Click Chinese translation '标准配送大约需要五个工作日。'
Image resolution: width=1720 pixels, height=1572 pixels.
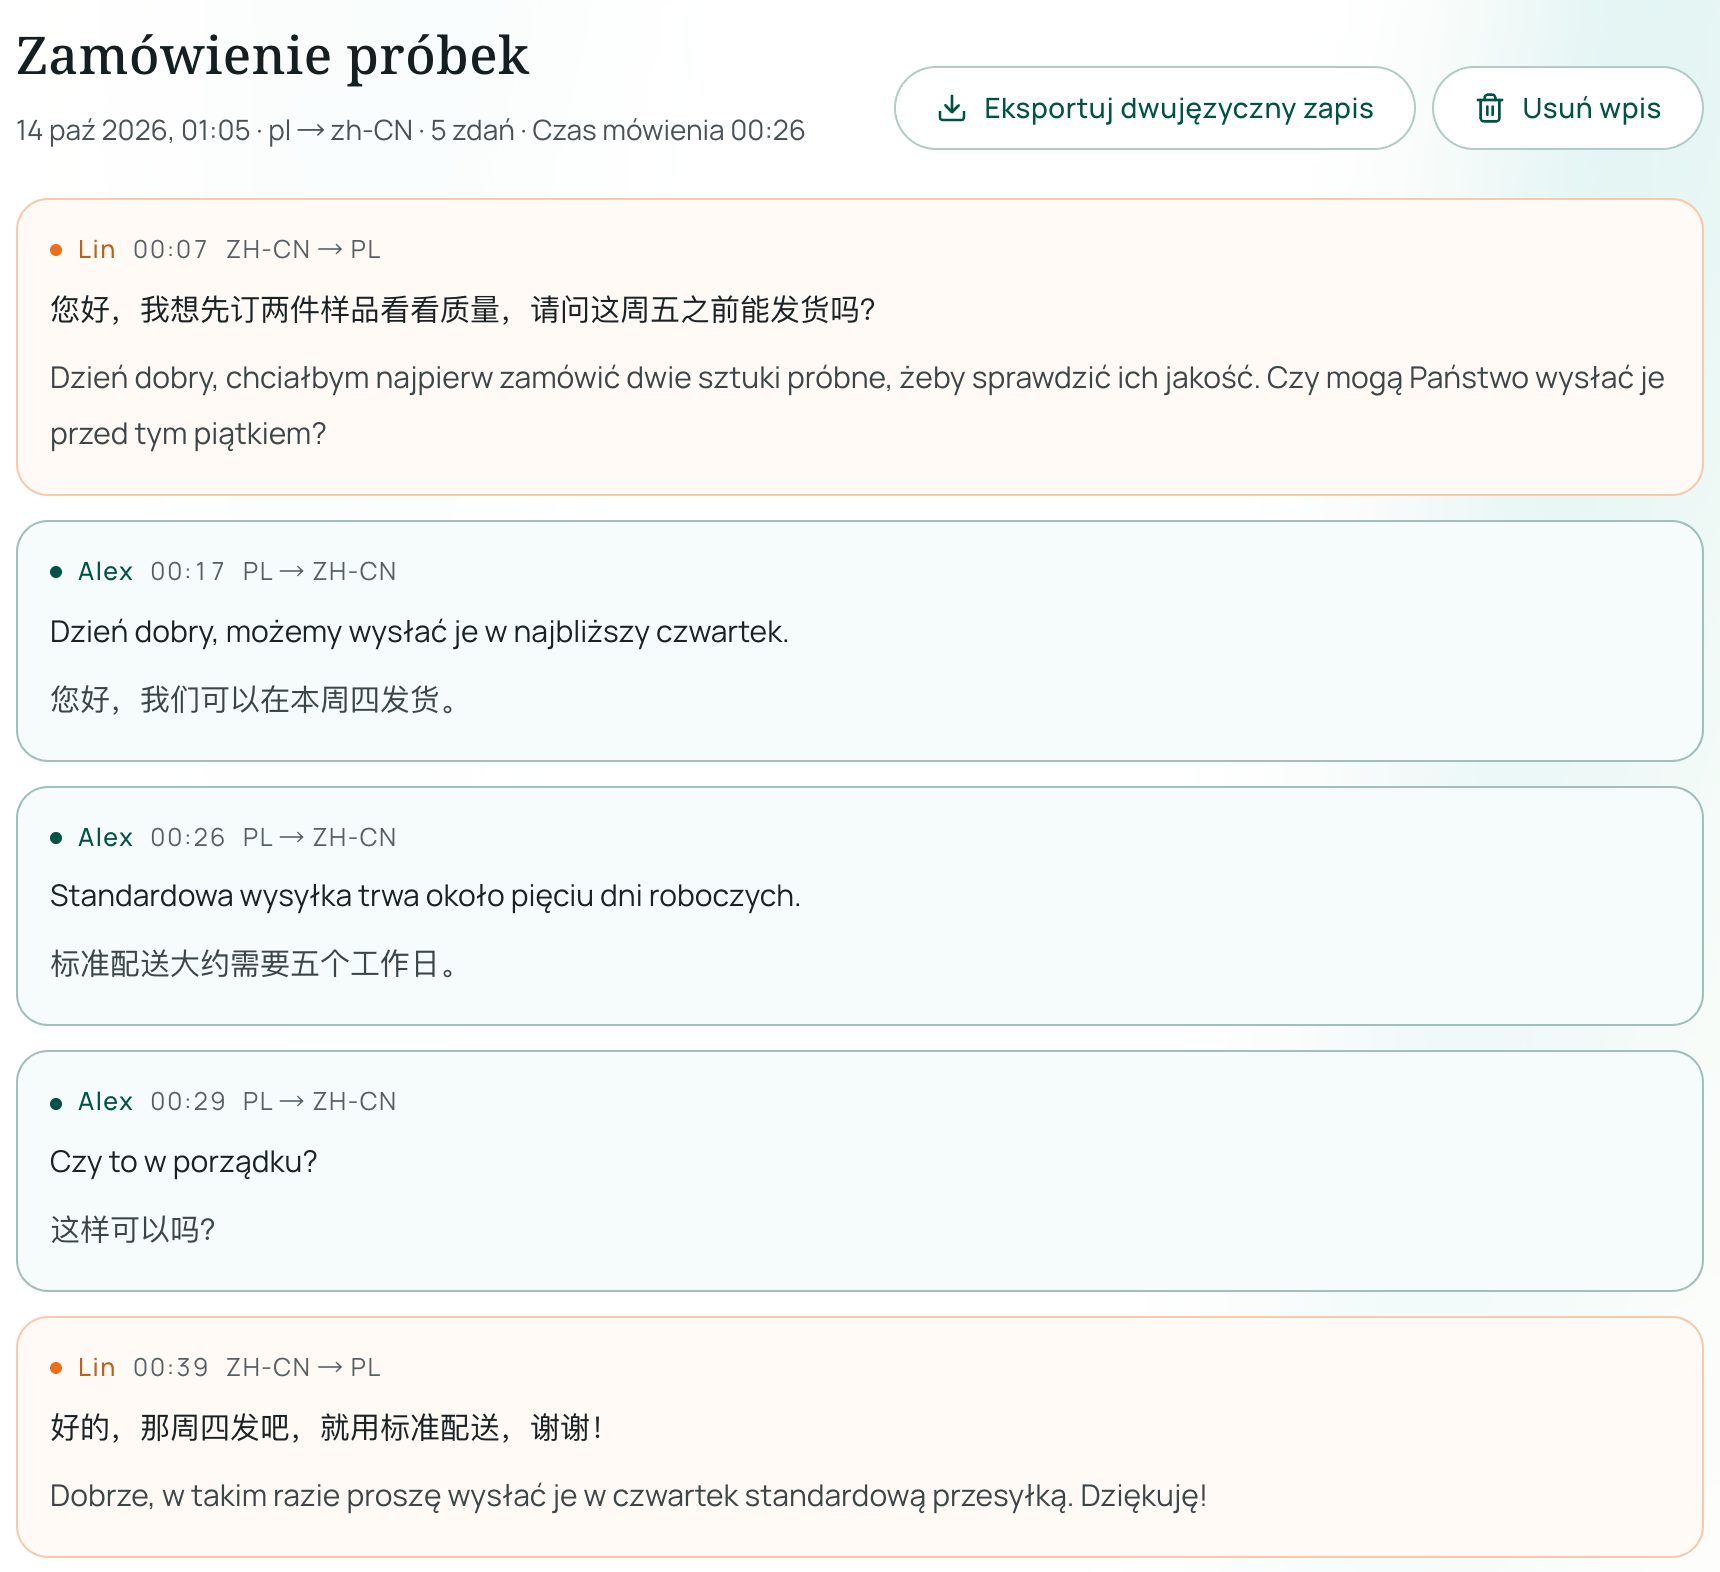255,964
